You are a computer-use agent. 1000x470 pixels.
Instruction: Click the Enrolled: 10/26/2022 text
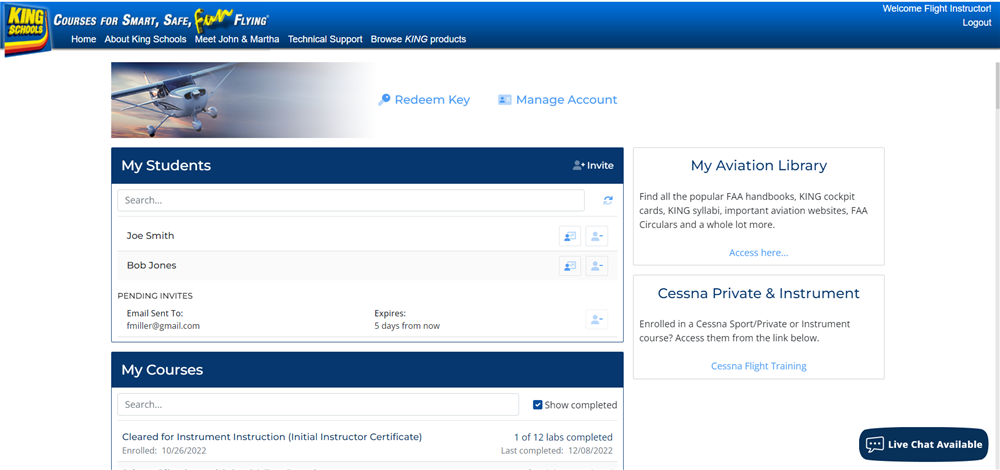point(164,451)
